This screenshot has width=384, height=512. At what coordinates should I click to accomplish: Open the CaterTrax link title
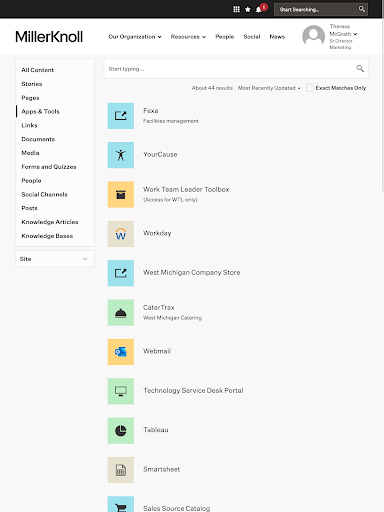[x=159, y=307]
